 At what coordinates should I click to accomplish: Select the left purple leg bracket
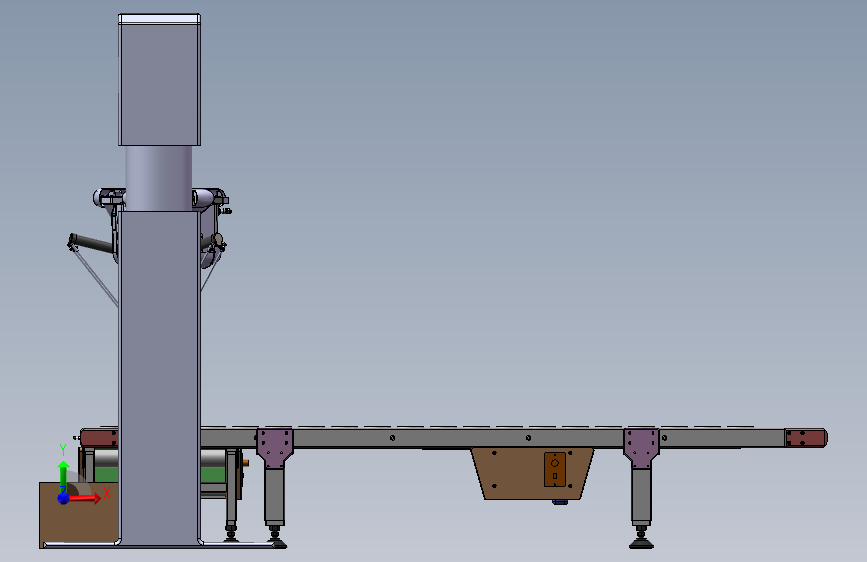click(275, 448)
